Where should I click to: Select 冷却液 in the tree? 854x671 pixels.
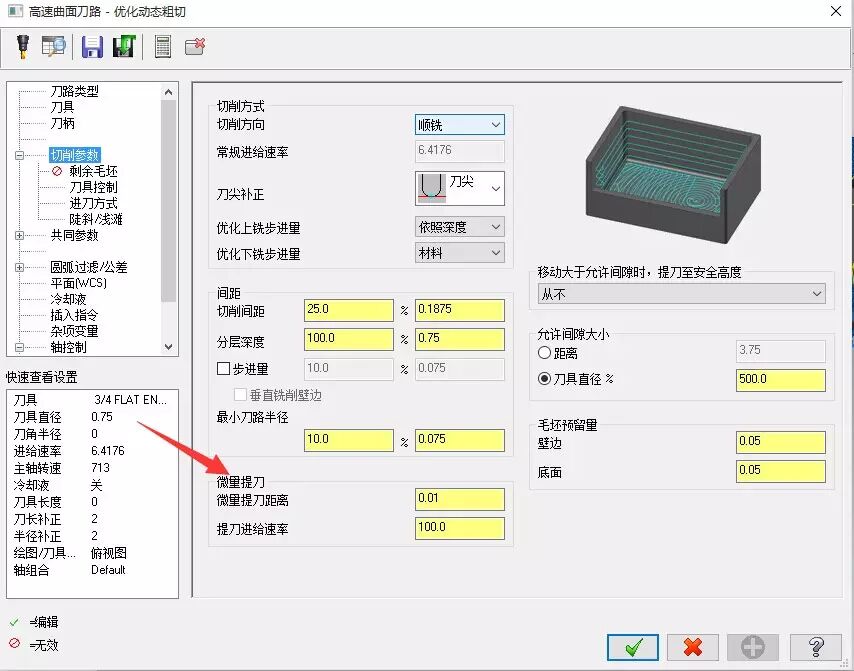[68, 299]
